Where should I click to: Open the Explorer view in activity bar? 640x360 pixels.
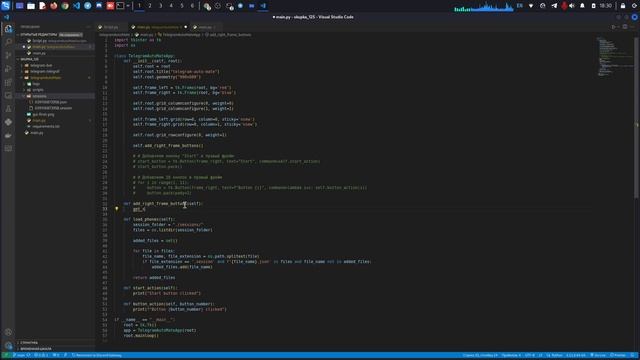[x=8, y=29]
